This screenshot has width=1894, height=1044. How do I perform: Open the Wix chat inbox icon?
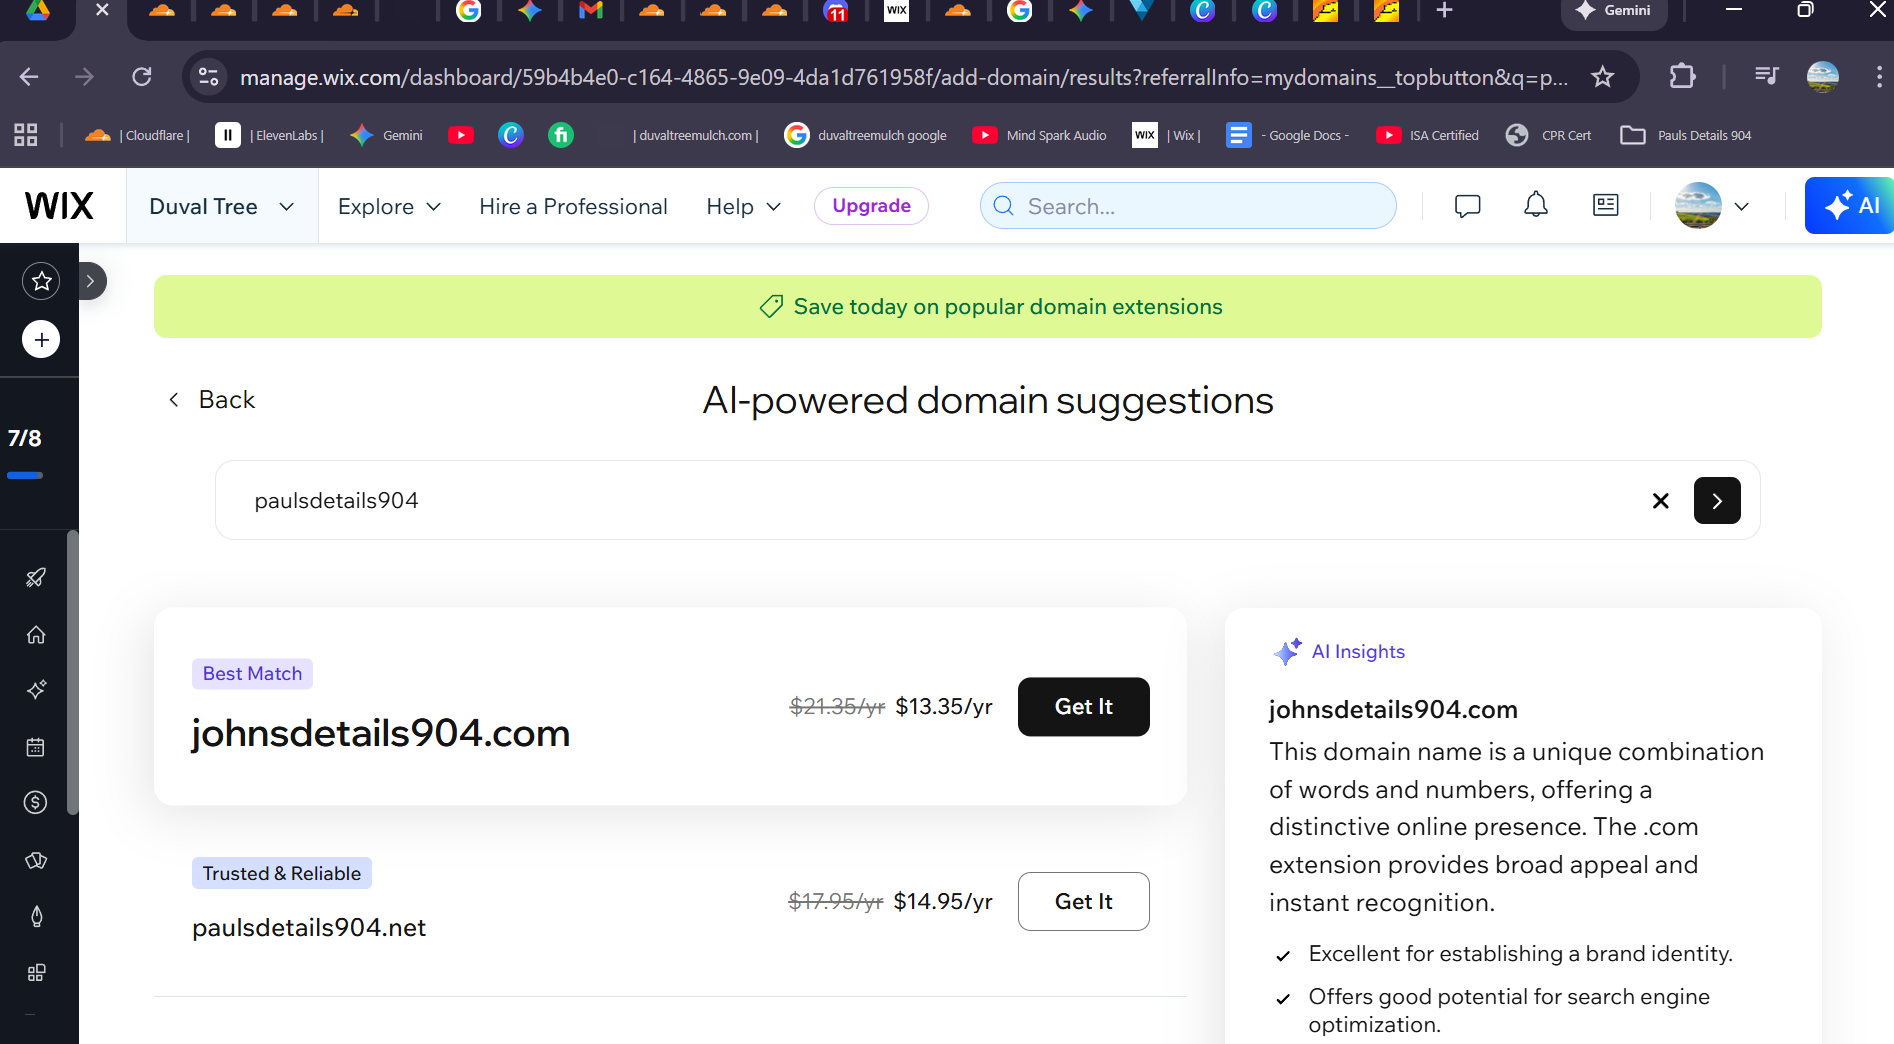[x=1467, y=206]
